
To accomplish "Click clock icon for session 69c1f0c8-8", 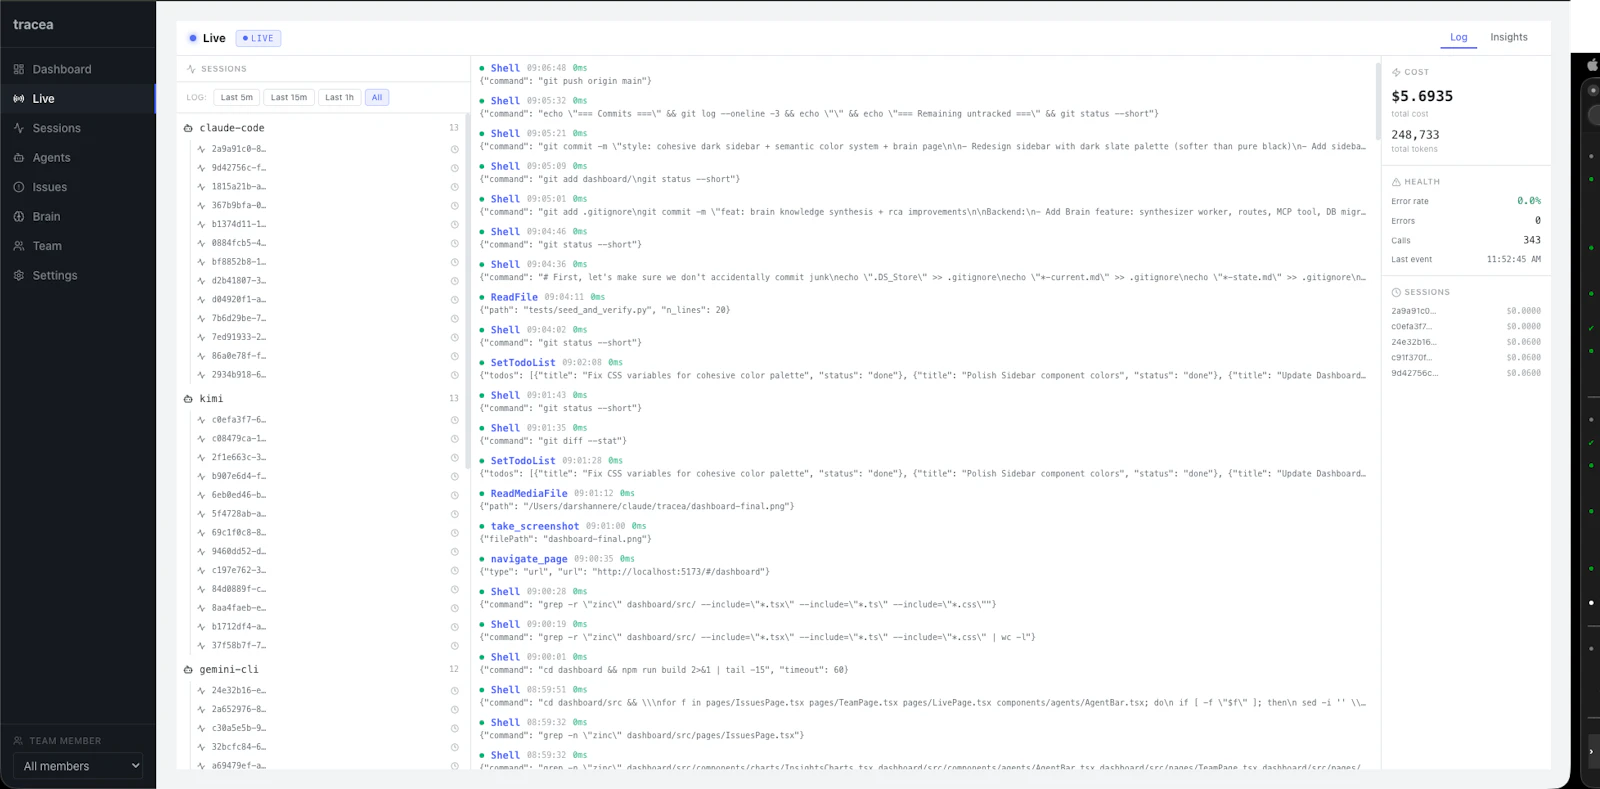I will pos(454,533).
